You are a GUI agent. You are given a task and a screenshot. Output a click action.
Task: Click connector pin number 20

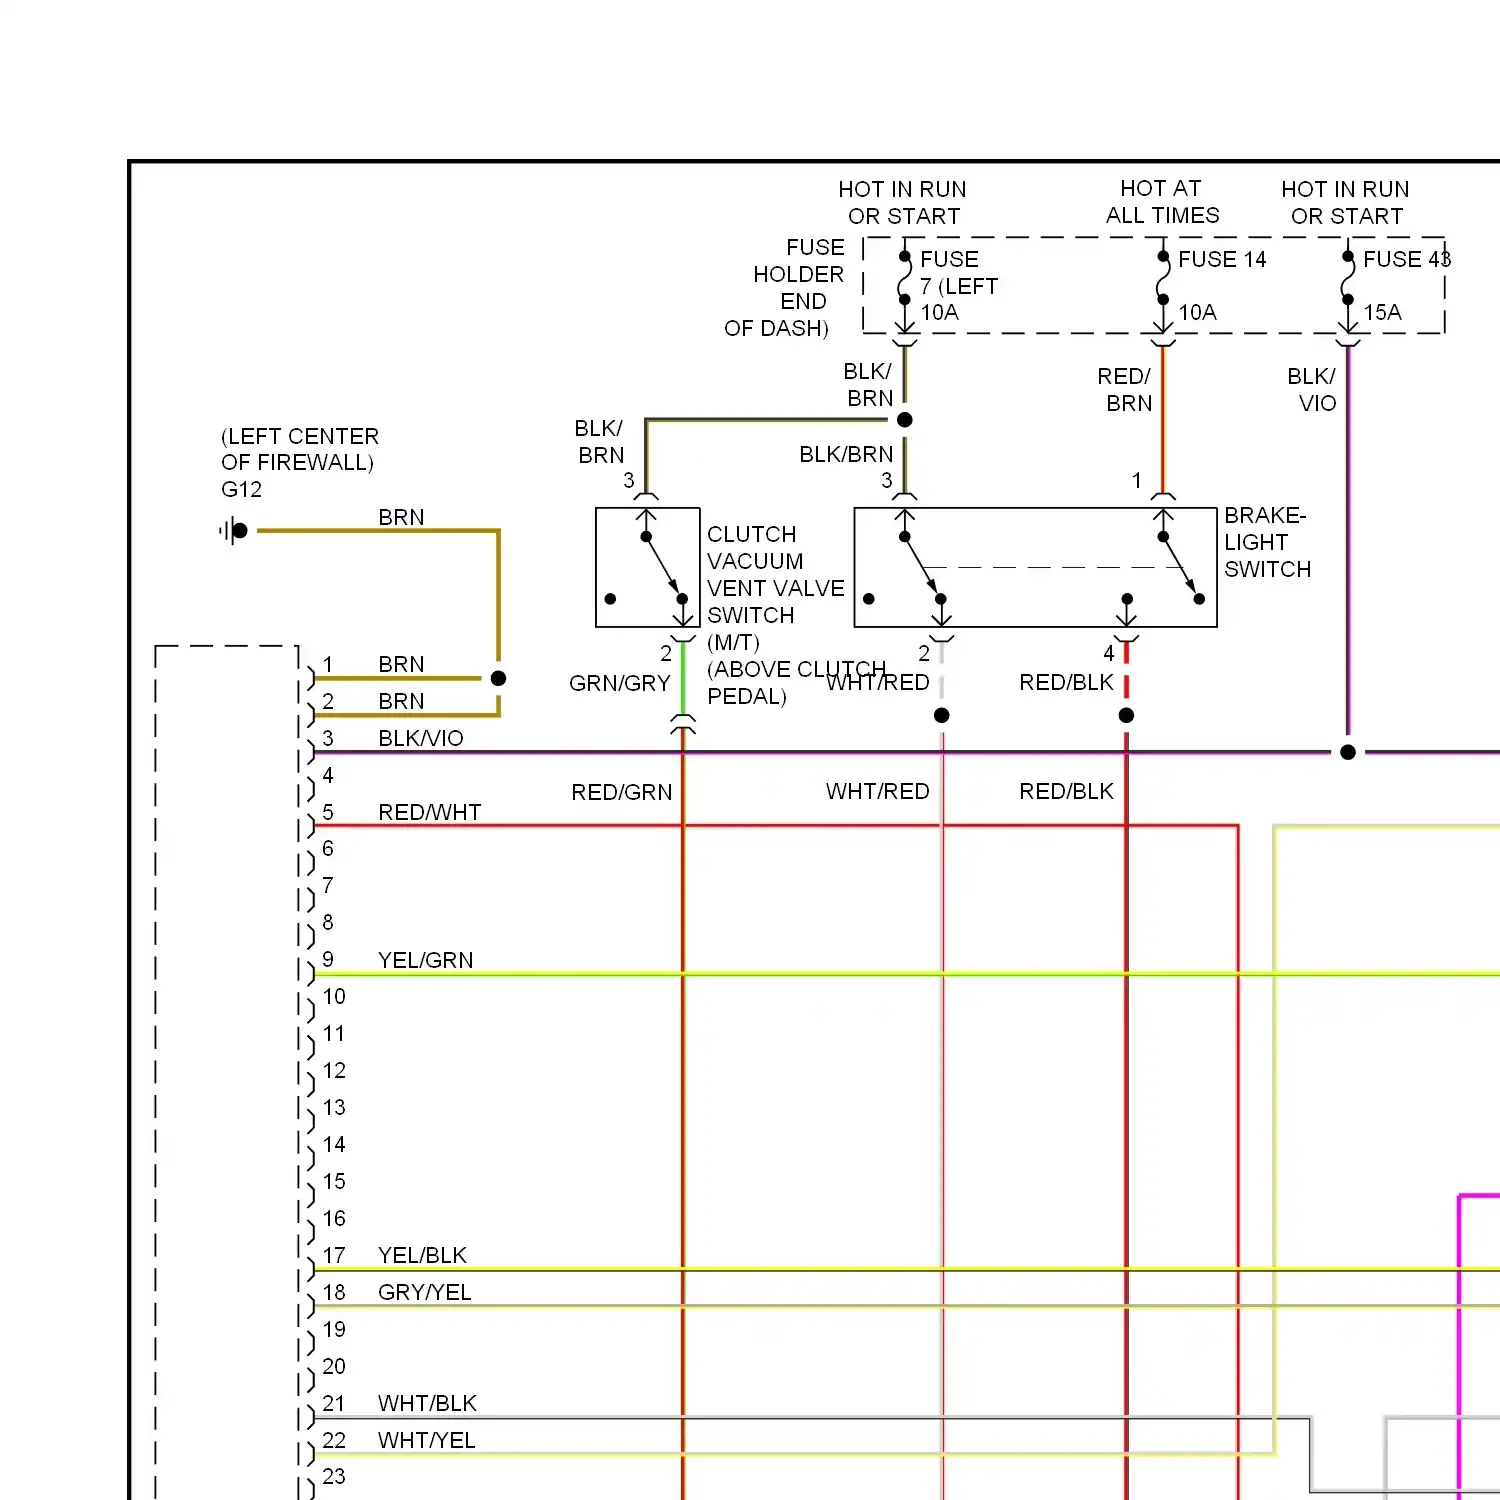click(x=334, y=1366)
